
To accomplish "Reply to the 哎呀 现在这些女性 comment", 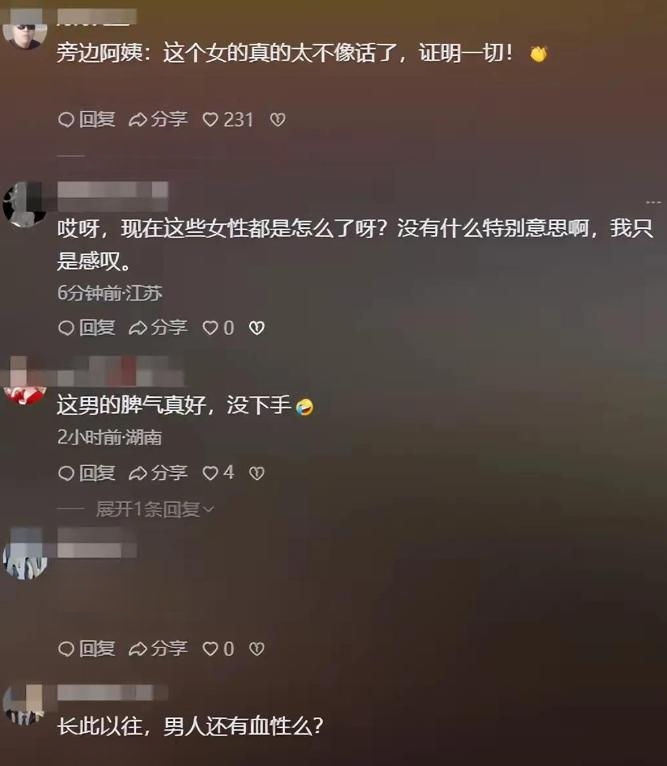I will pos(86,327).
